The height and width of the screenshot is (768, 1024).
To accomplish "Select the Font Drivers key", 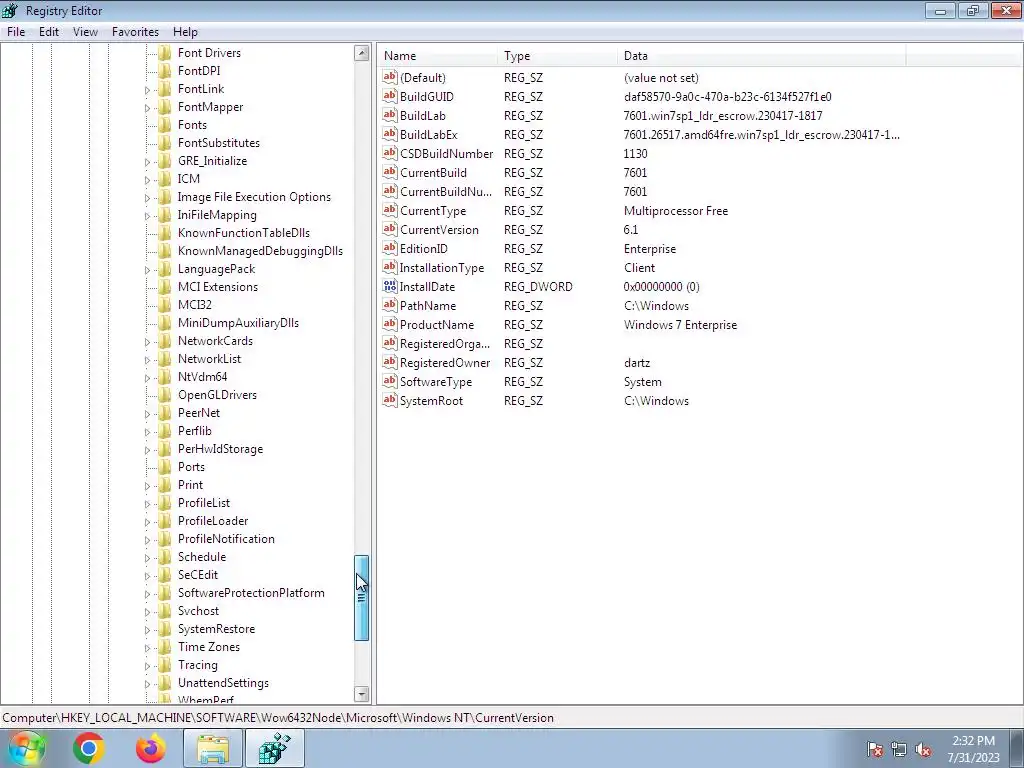I will pos(209,53).
